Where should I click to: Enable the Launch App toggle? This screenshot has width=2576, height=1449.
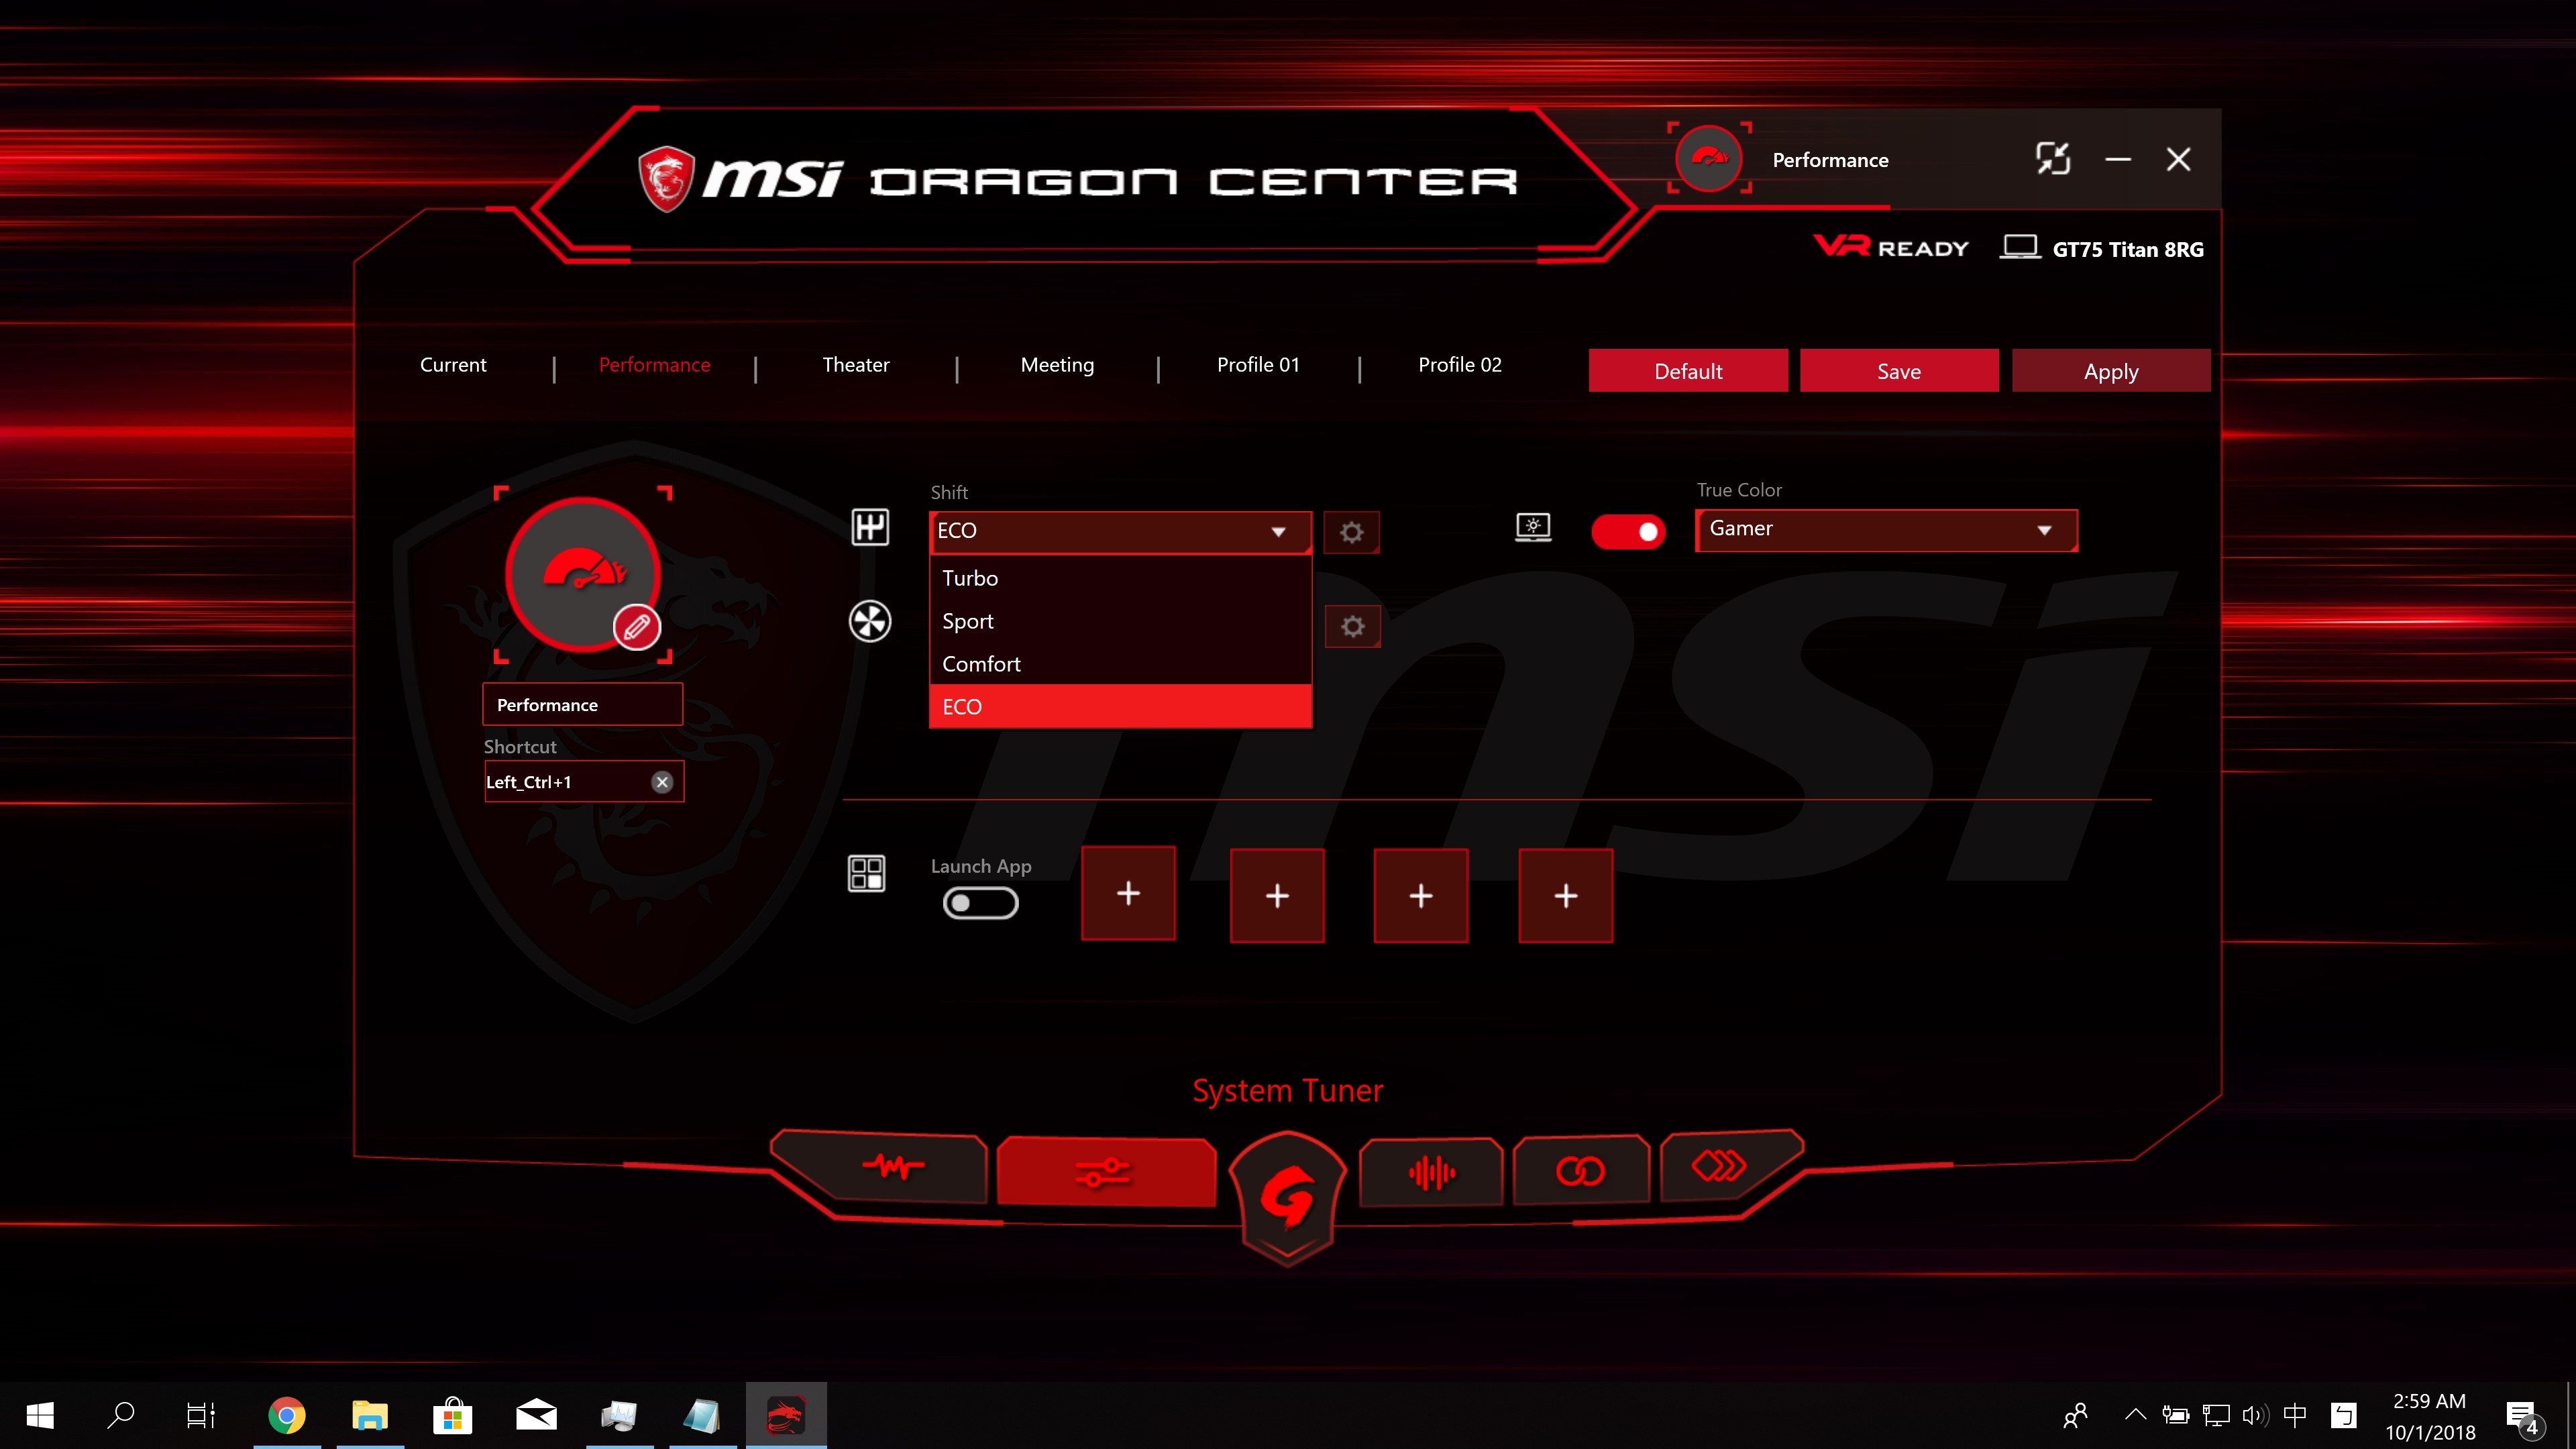click(x=980, y=903)
